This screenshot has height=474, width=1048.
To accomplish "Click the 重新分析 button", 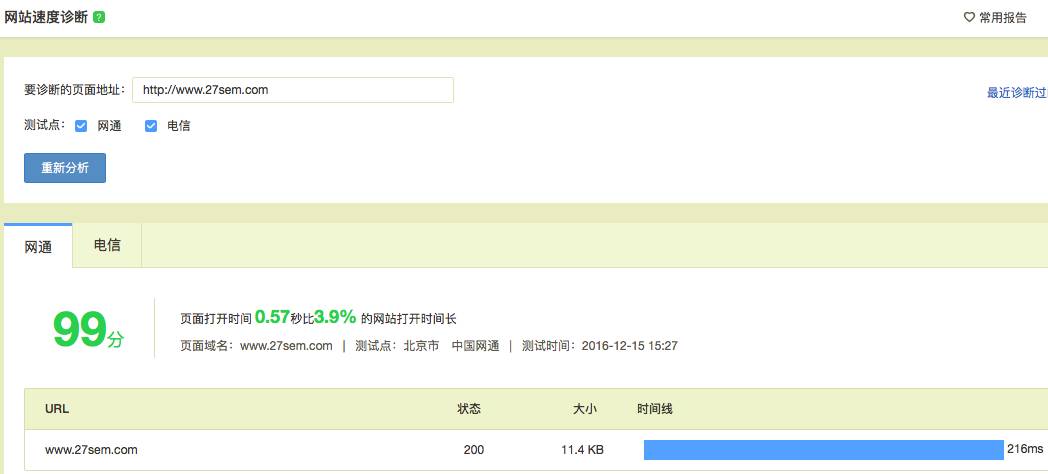I will point(65,168).
